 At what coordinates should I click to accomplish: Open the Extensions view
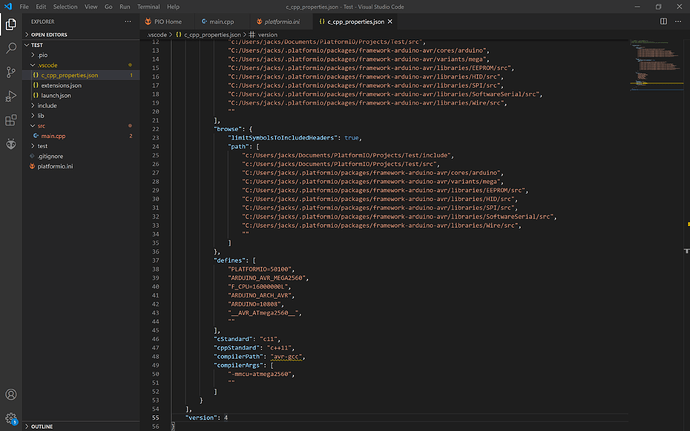pos(11,120)
